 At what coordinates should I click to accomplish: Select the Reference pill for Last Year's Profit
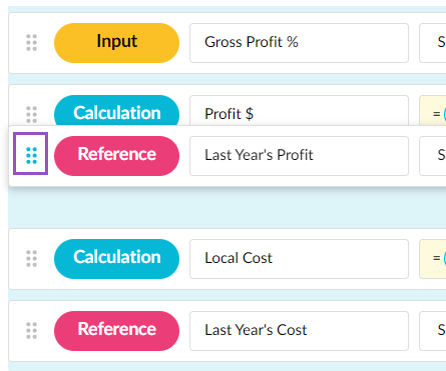[x=117, y=156]
